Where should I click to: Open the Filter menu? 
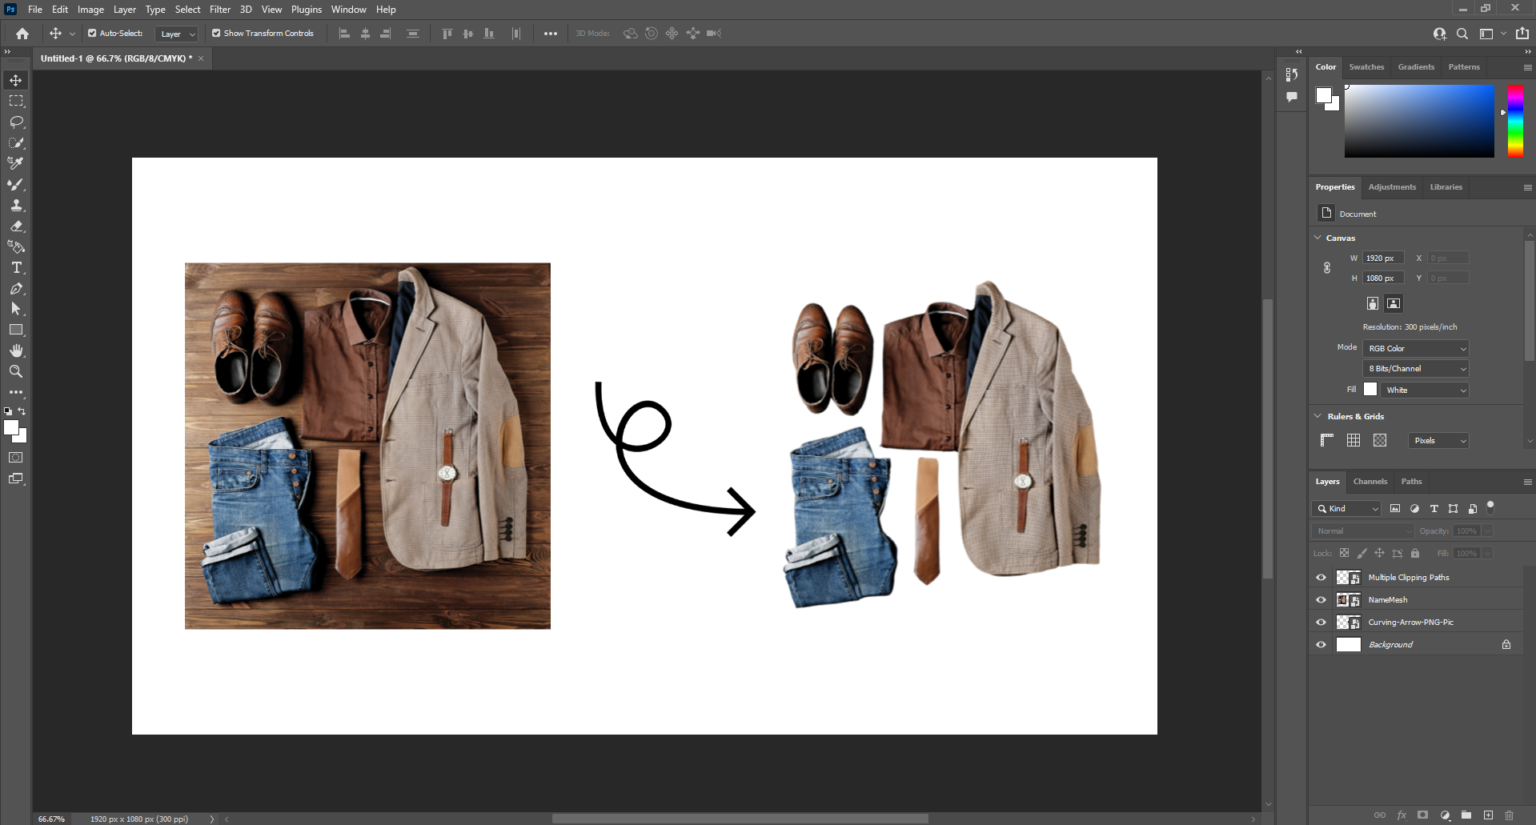[x=219, y=9]
